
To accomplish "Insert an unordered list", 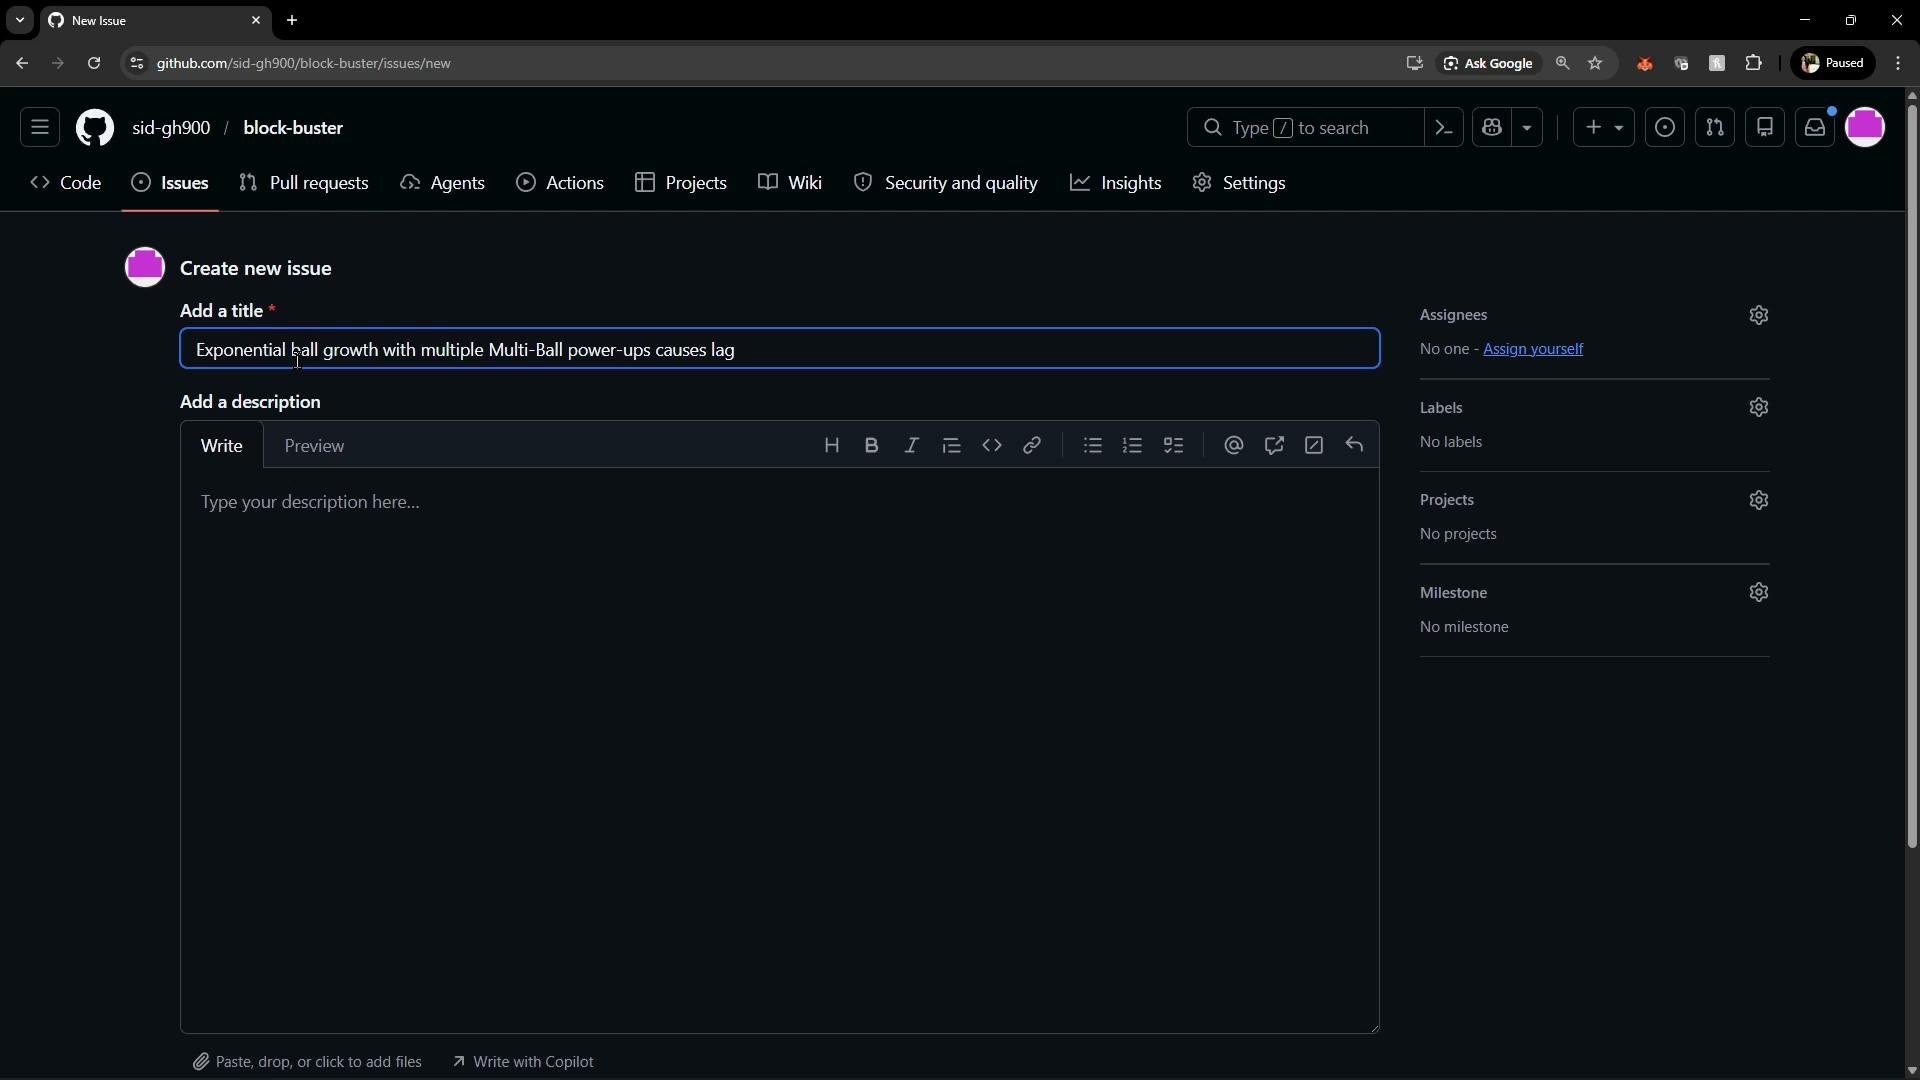I will (x=1092, y=446).
